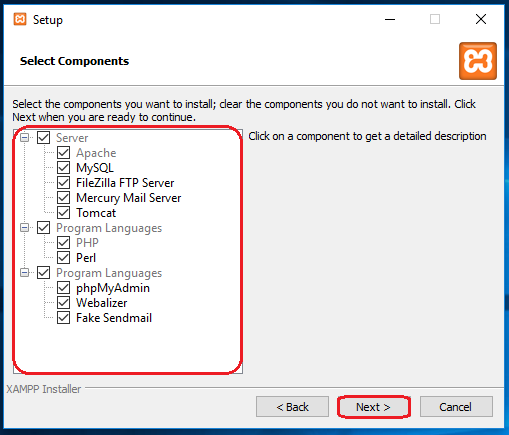
Task: Cancel the XAMPP installation
Action: pos(456,407)
